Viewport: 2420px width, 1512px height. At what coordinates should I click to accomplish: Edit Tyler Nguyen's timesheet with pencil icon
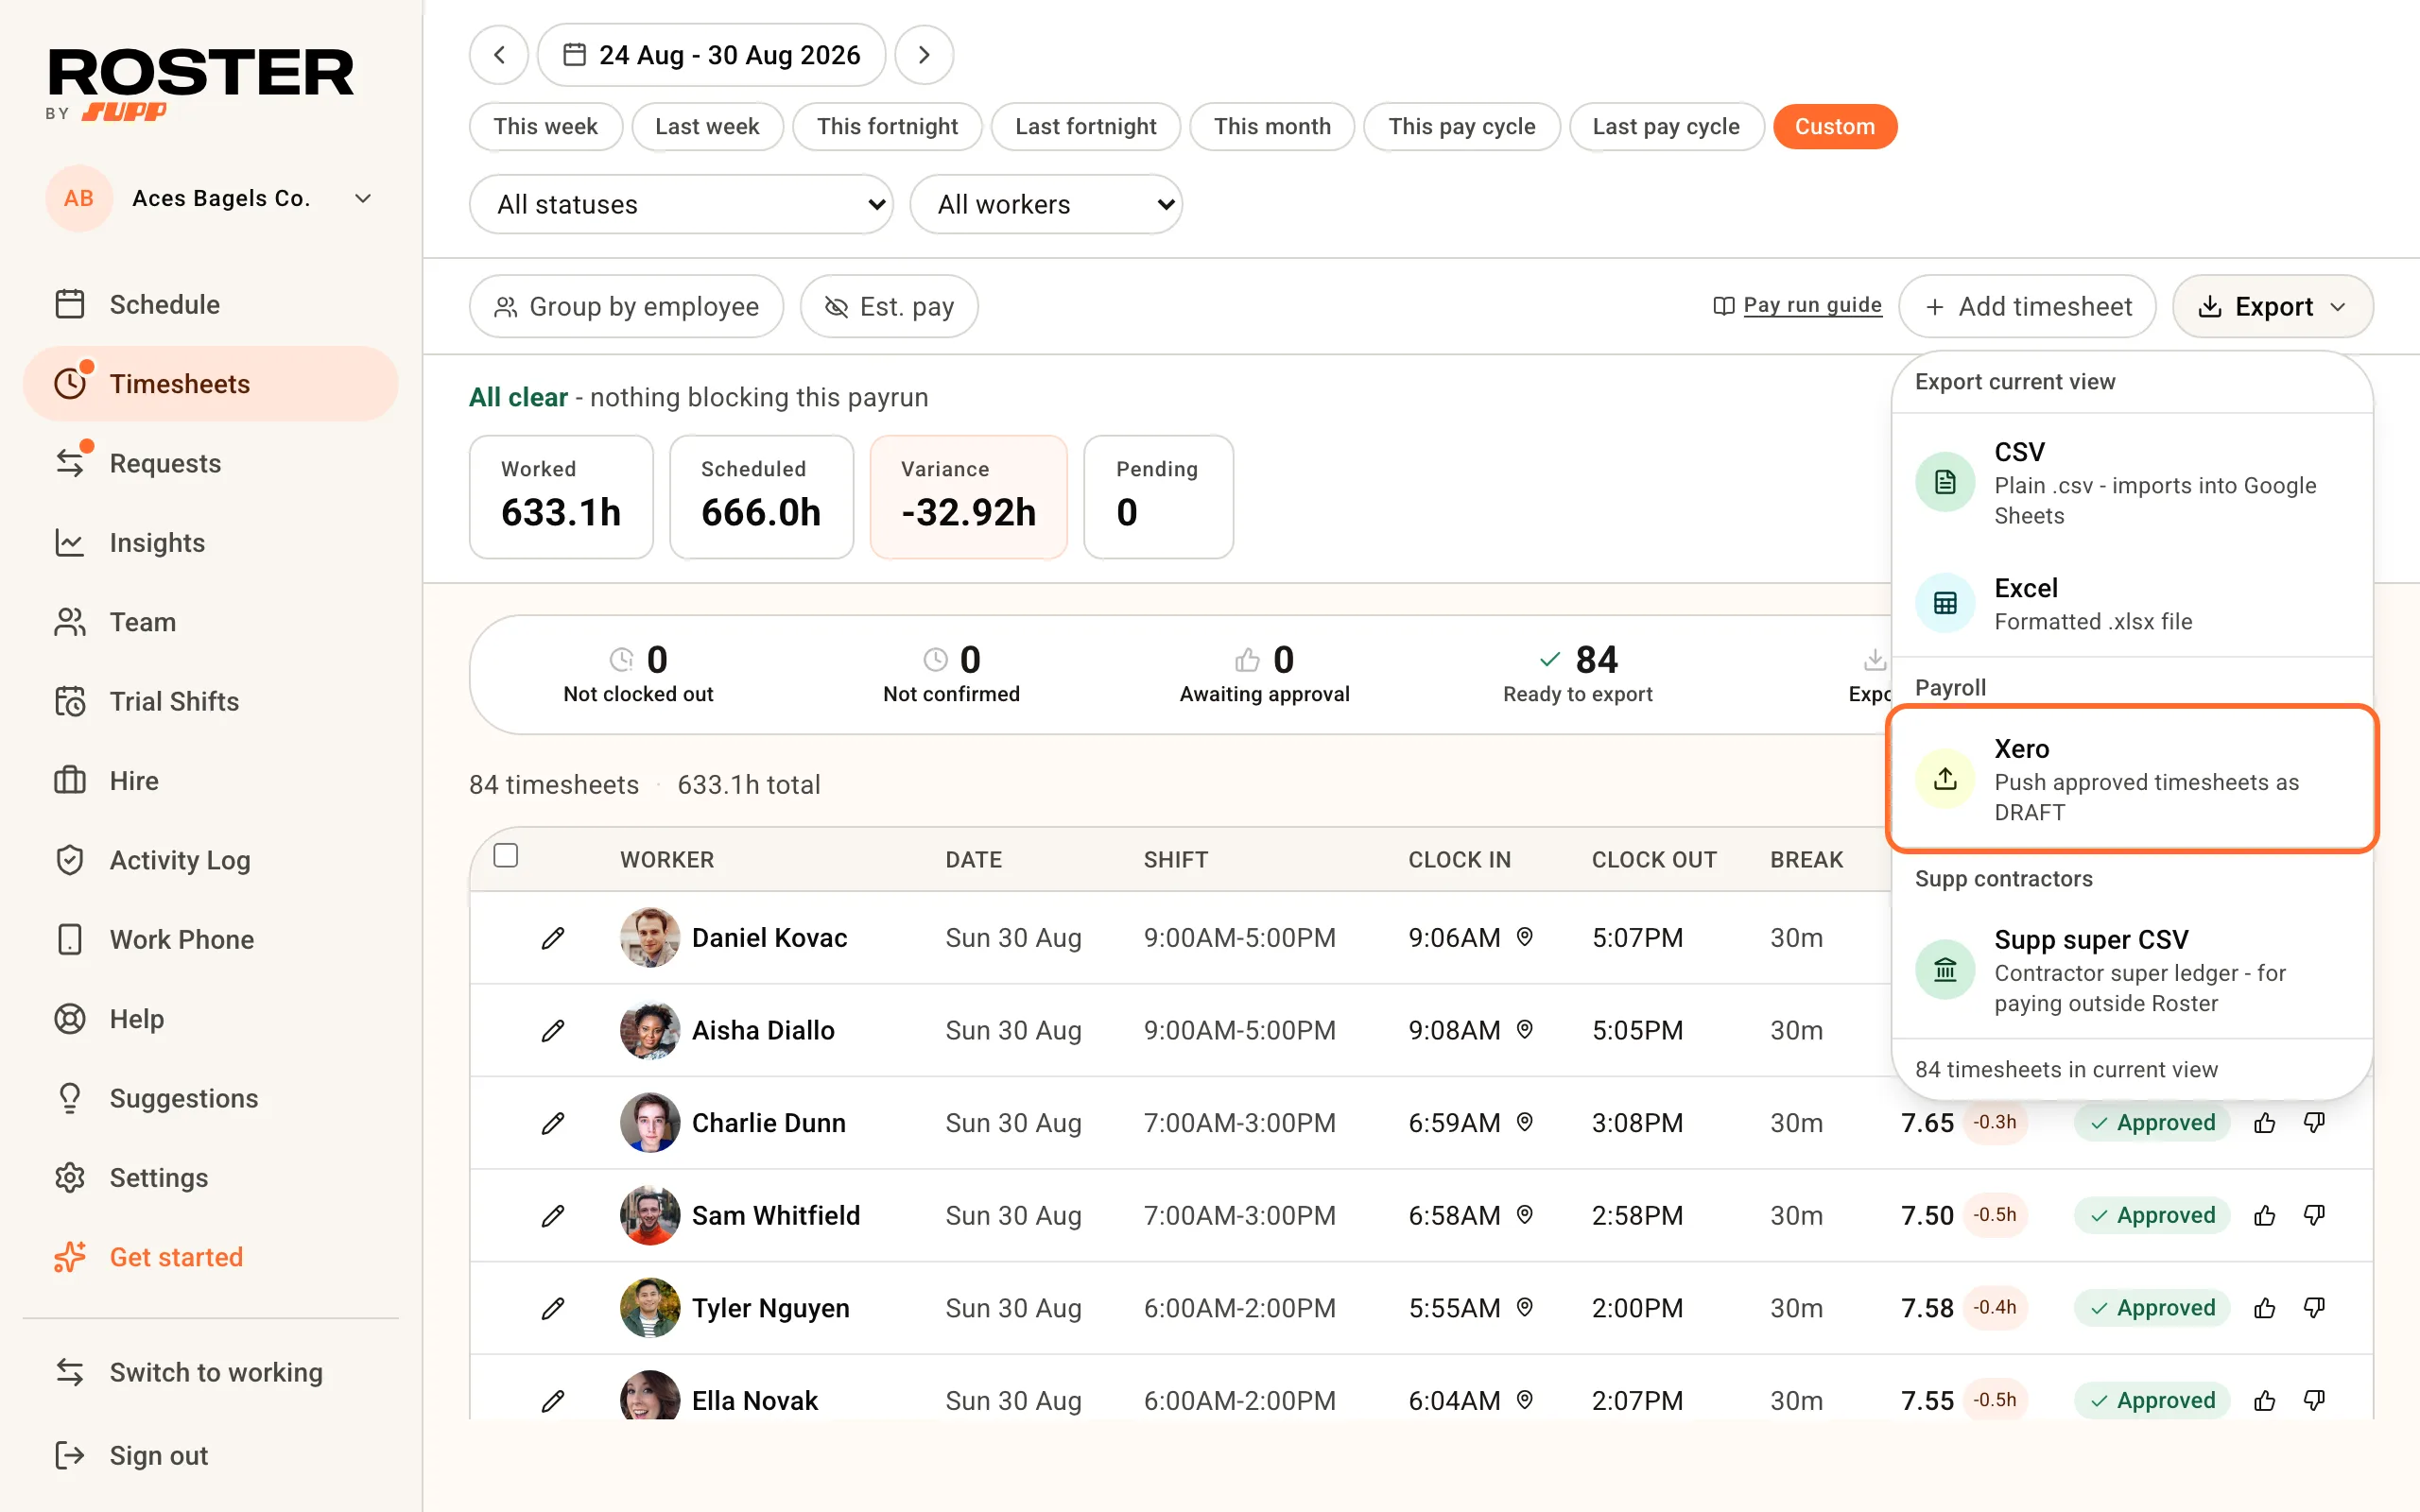point(553,1308)
